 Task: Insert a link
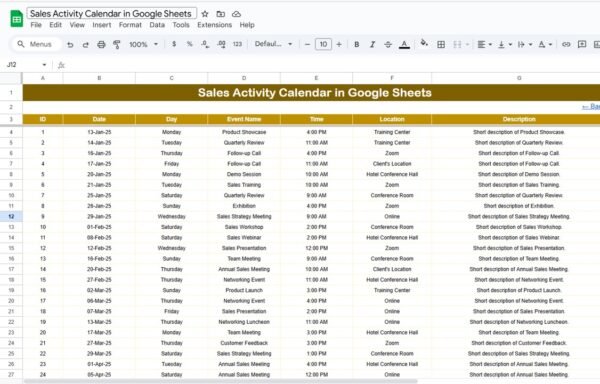(566, 44)
